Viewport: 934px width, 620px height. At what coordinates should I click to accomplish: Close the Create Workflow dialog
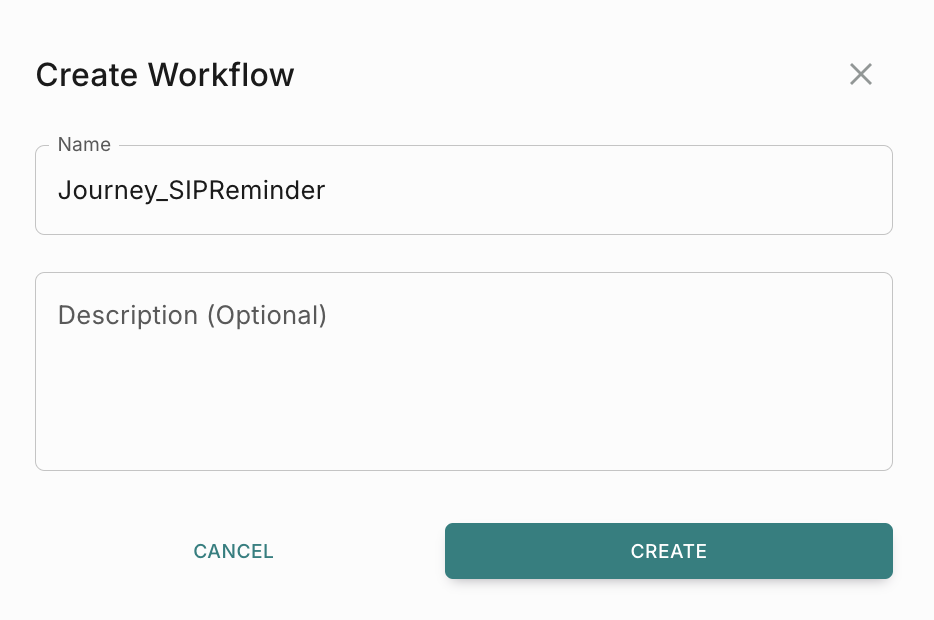(861, 74)
